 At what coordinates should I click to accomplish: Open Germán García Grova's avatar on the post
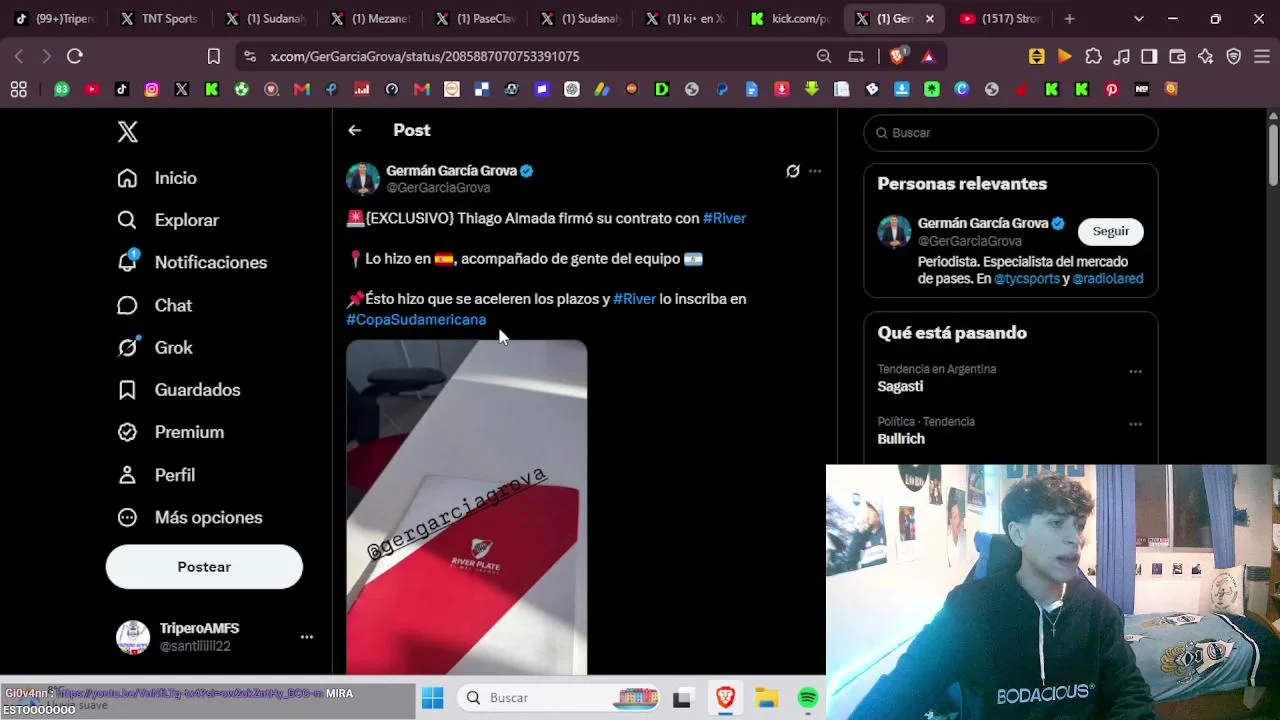pyautogui.click(x=363, y=179)
